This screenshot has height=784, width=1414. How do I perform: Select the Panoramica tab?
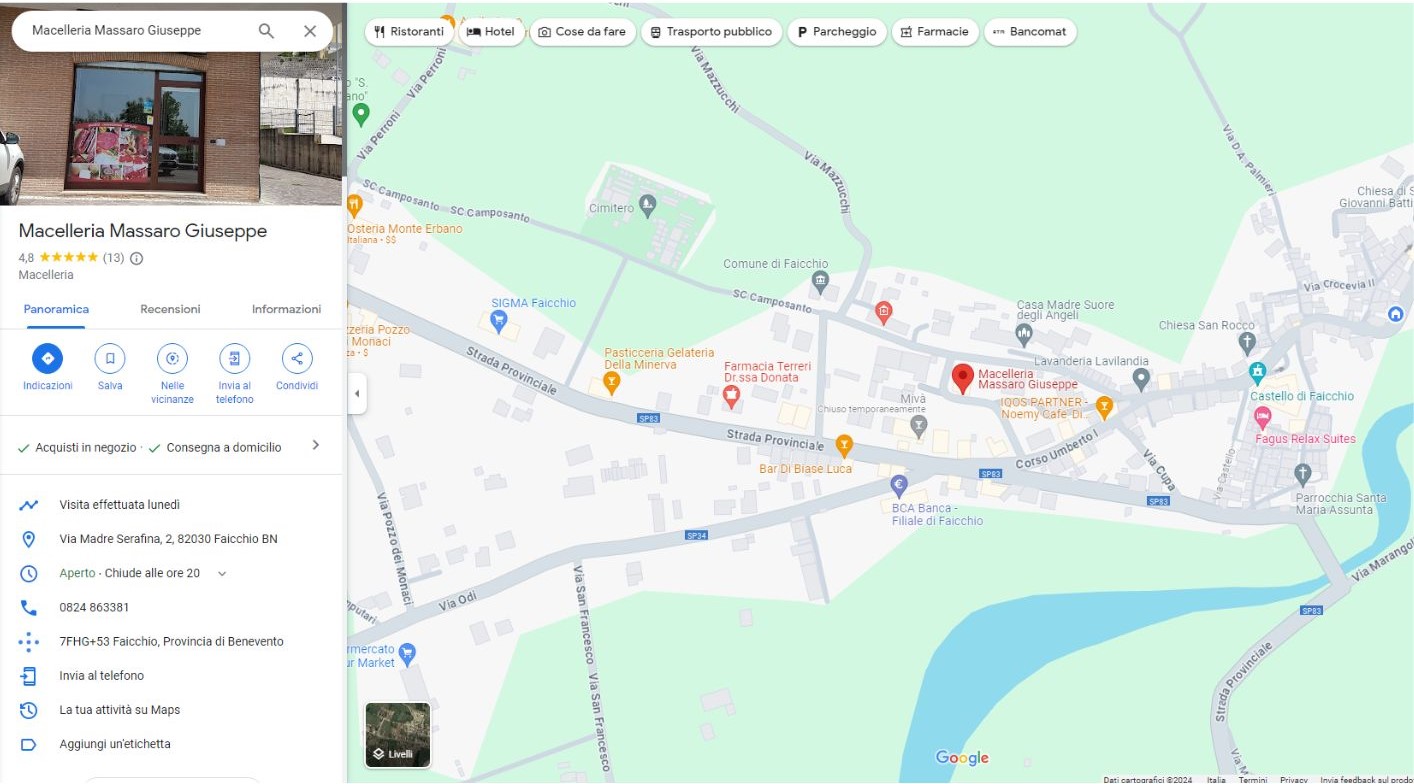(56, 309)
